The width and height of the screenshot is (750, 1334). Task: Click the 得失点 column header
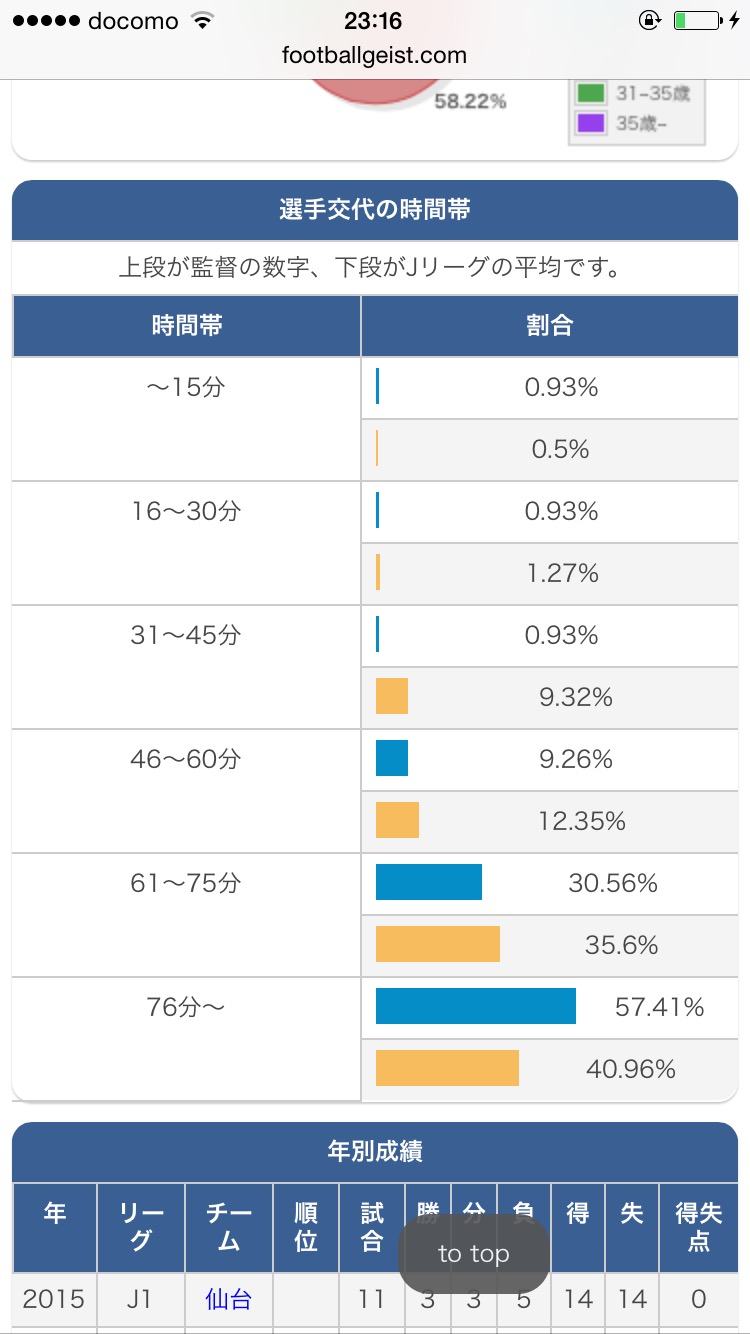pyautogui.click(x=698, y=1227)
